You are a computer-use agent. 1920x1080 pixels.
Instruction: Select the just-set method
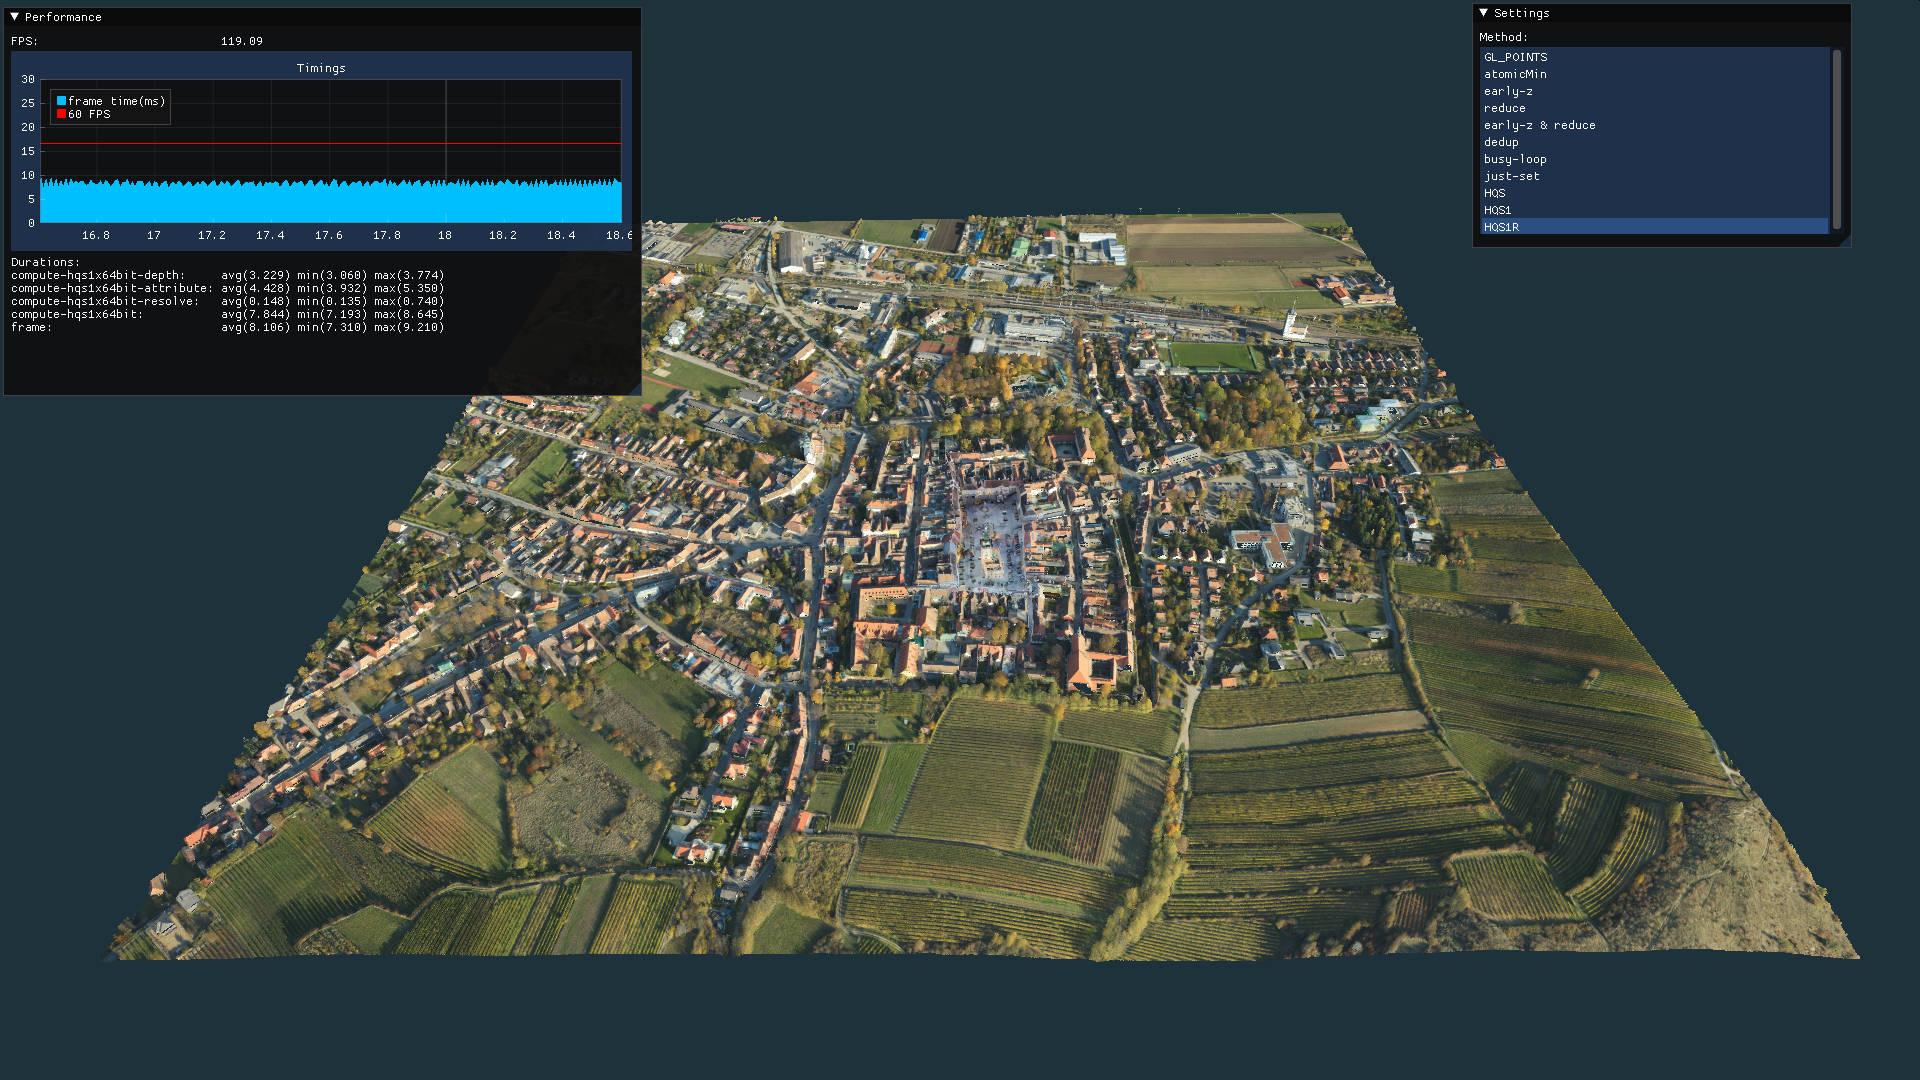point(1511,176)
